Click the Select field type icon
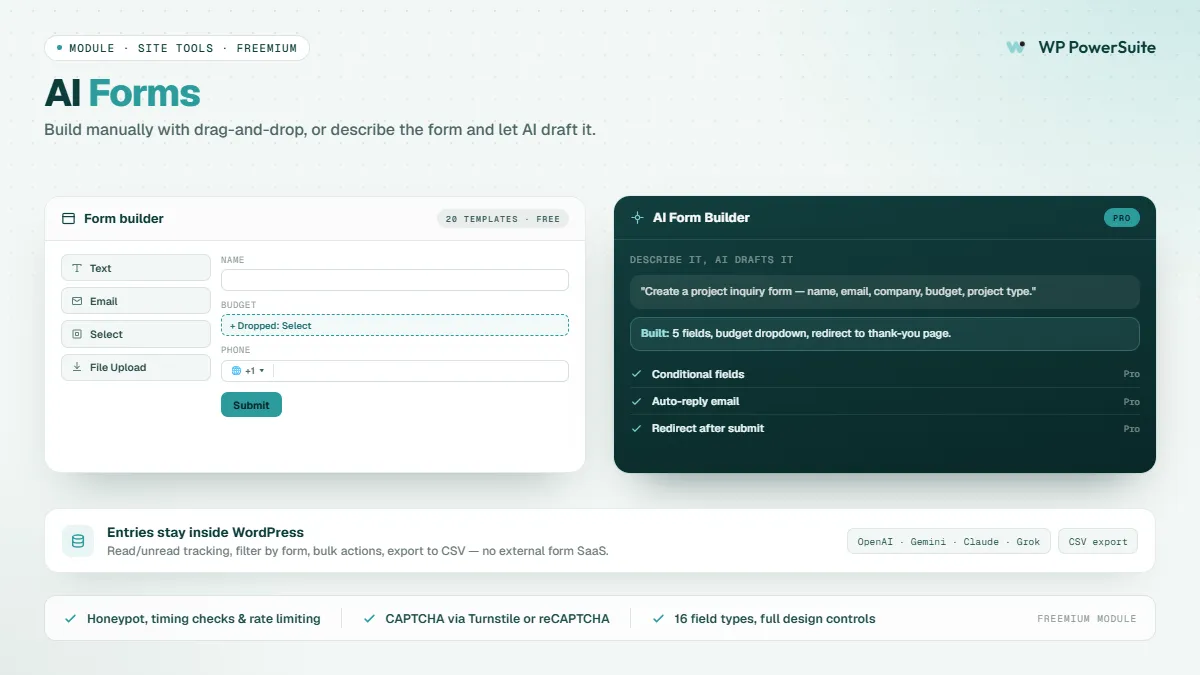The height and width of the screenshot is (675, 1200). 77,334
